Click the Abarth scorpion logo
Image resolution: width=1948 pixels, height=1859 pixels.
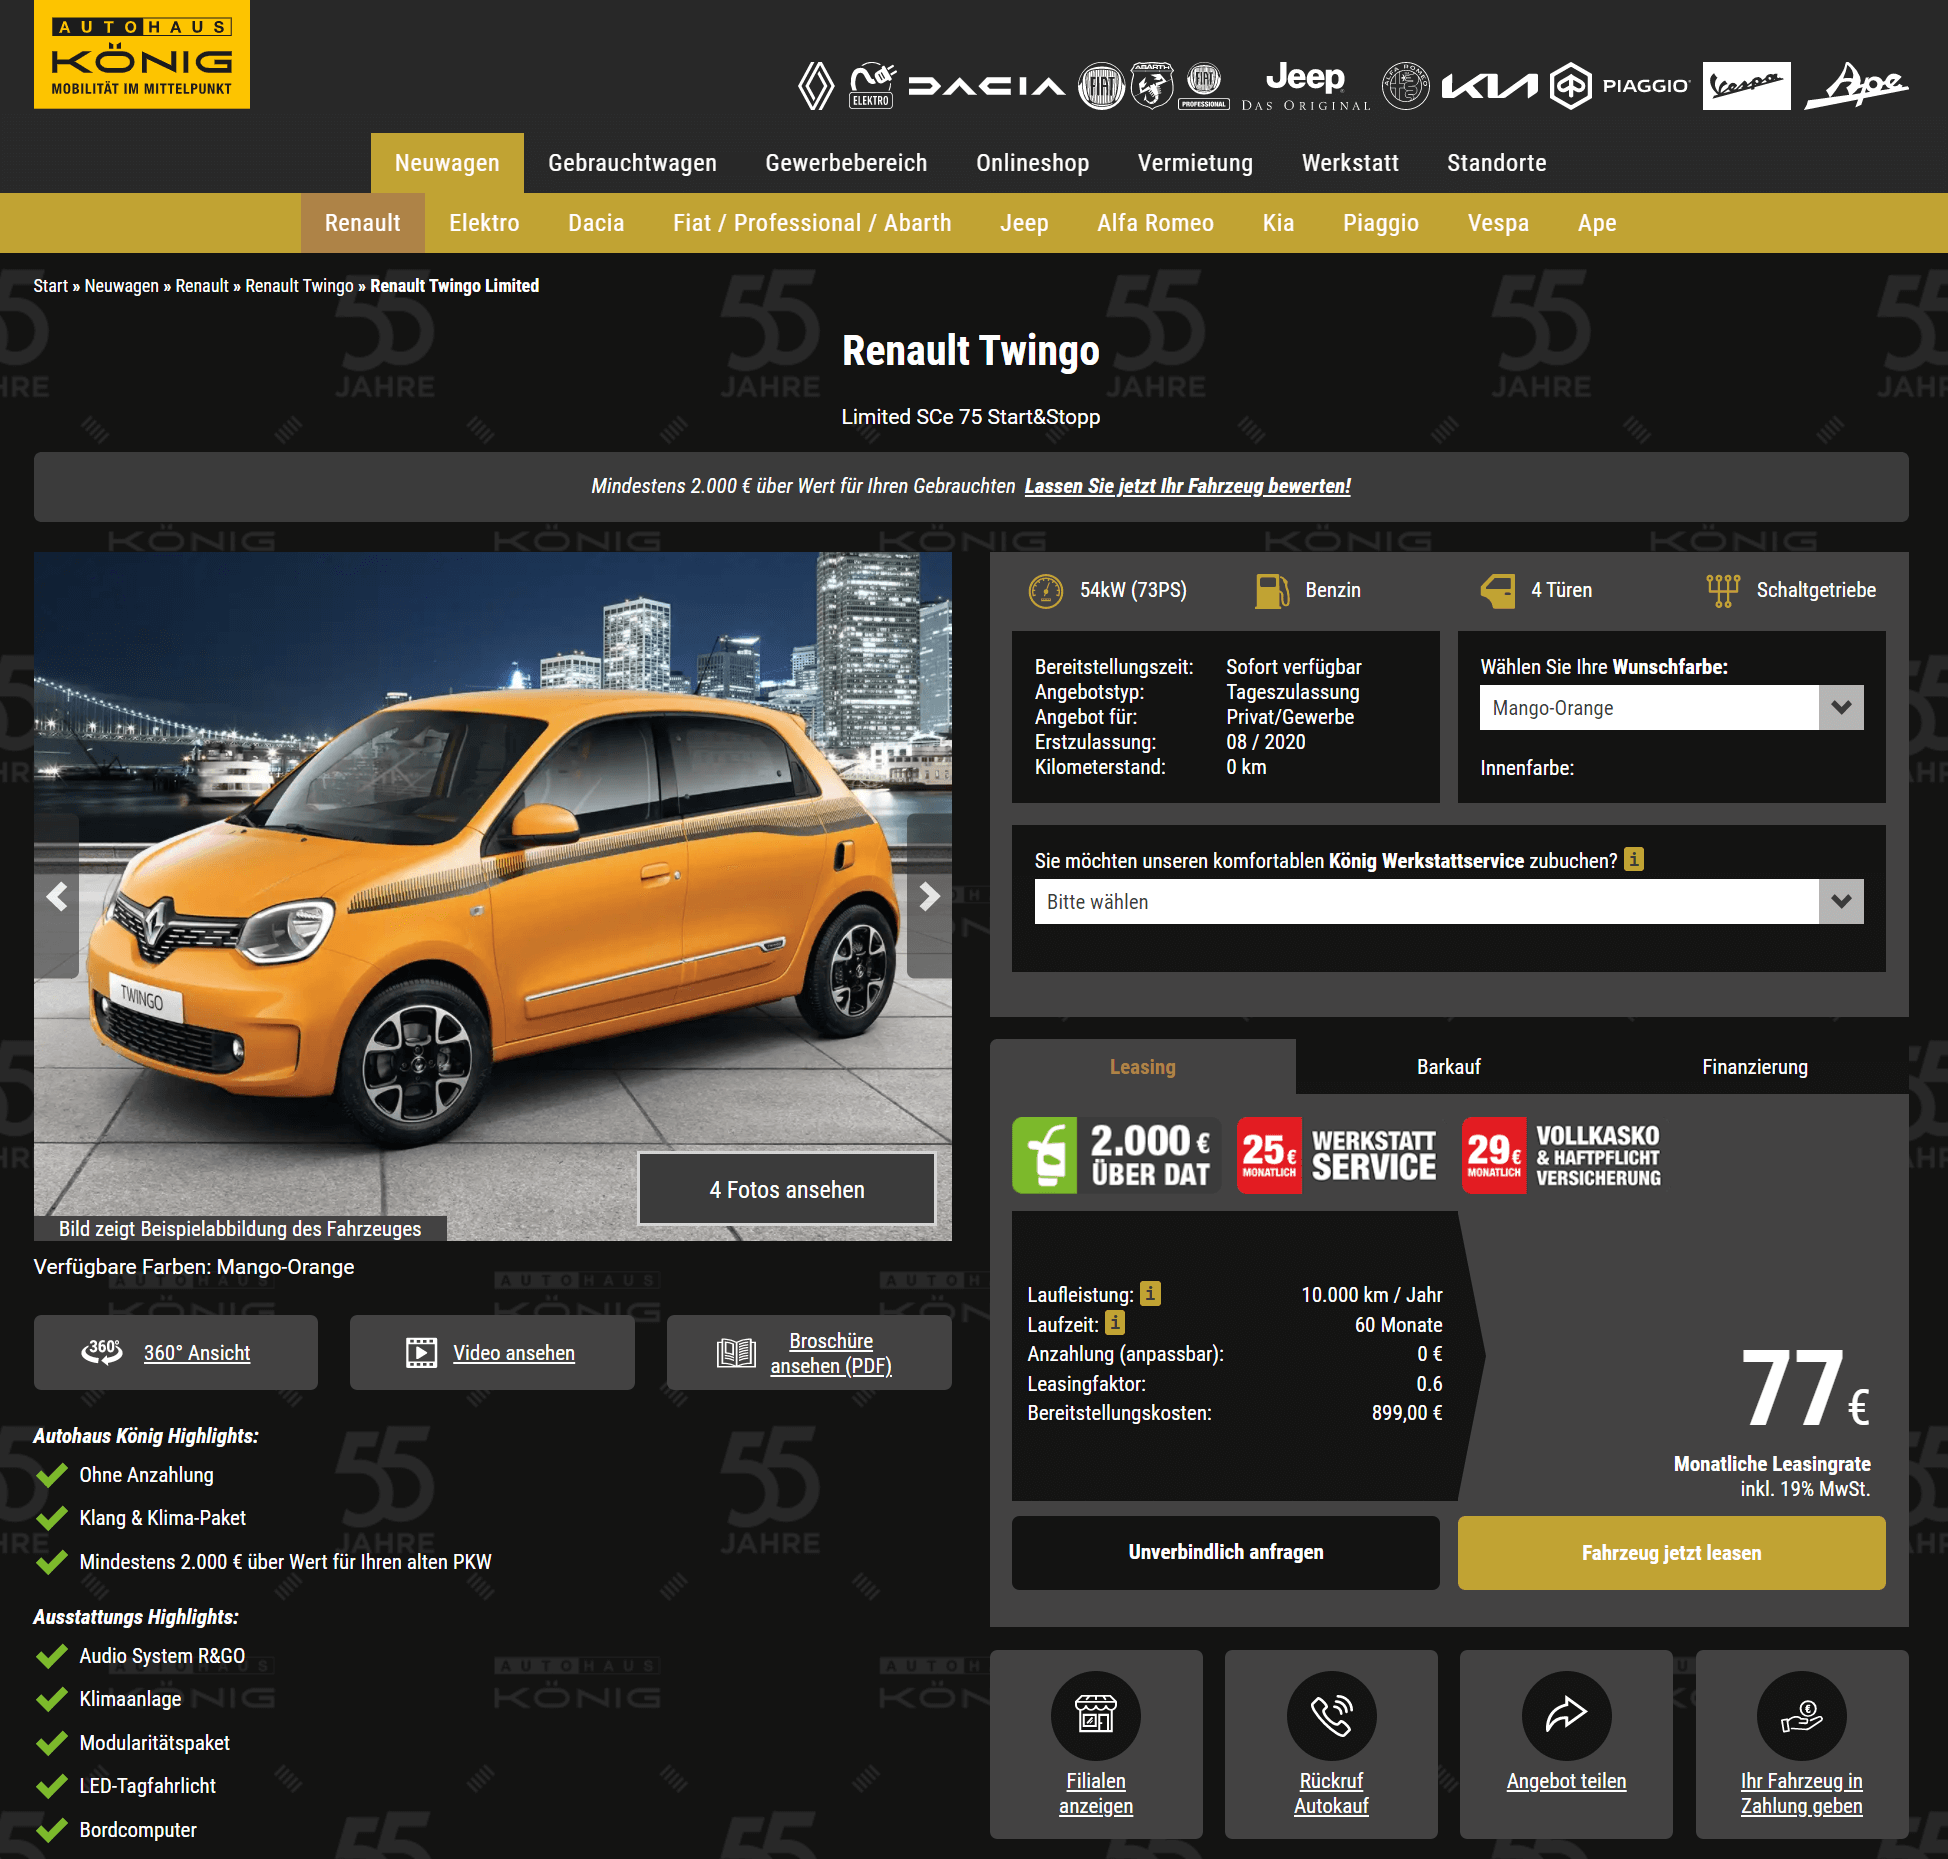(x=1152, y=86)
